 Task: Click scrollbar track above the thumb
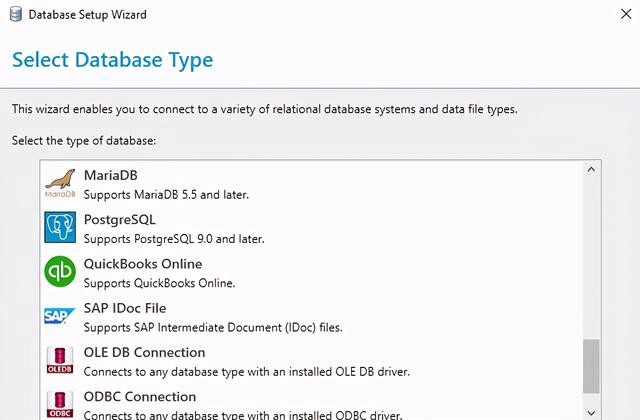591,258
